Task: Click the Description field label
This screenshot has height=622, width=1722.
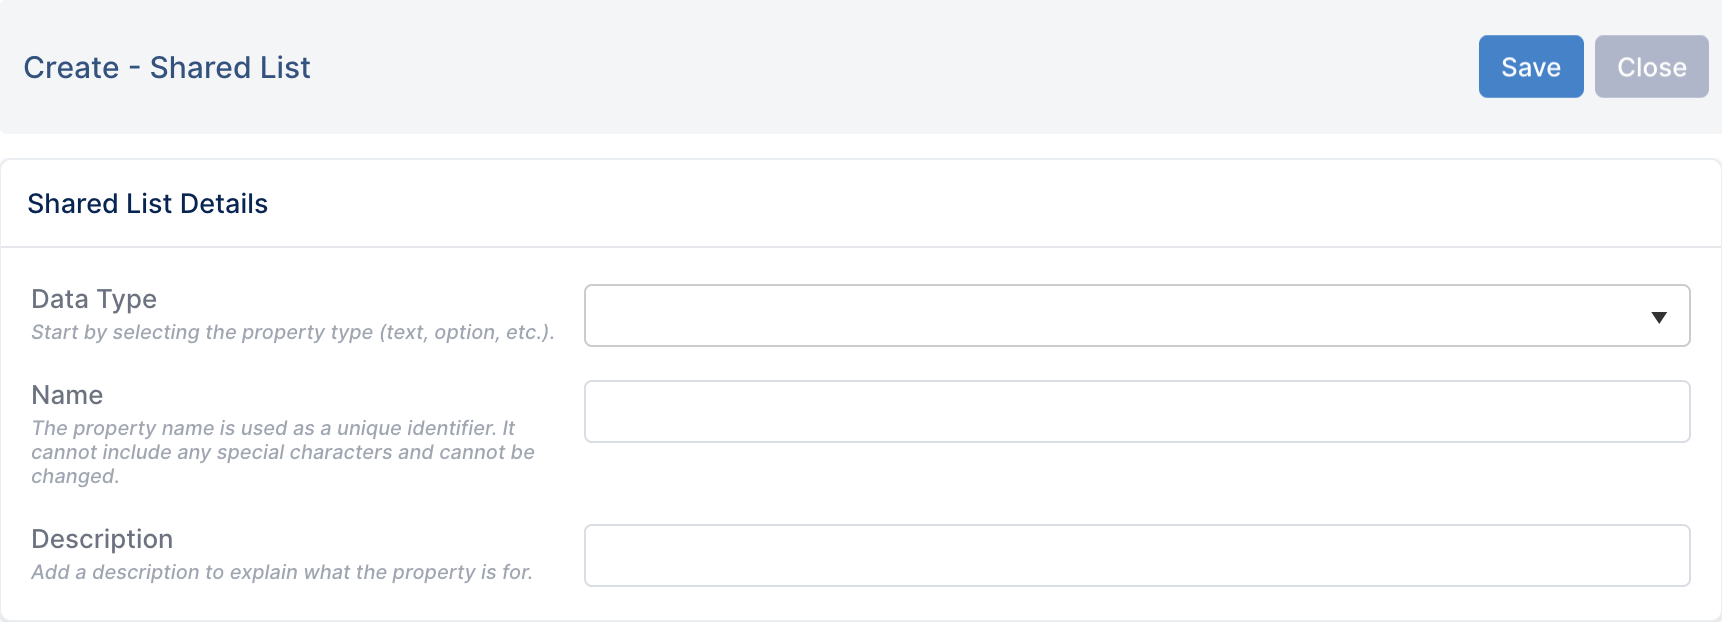Action: click(x=102, y=539)
